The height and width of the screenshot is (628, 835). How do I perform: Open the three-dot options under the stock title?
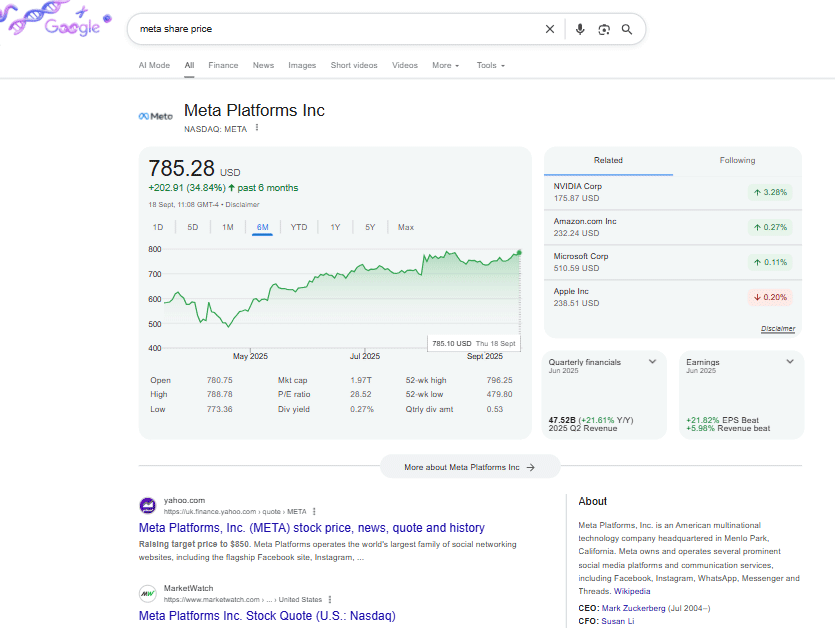257,129
